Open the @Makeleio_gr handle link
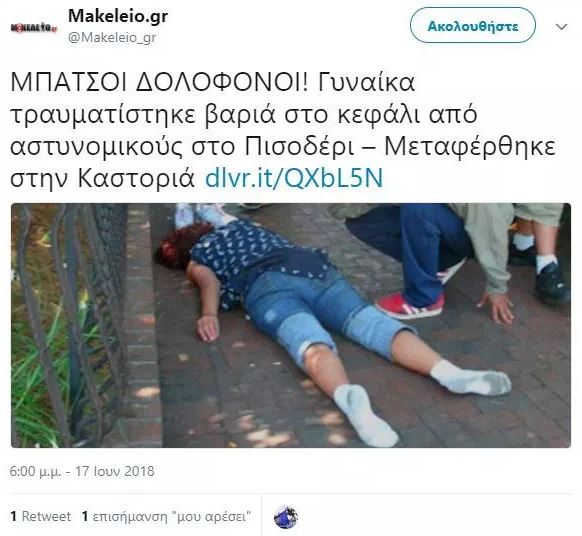582x536 pixels. (x=112, y=37)
